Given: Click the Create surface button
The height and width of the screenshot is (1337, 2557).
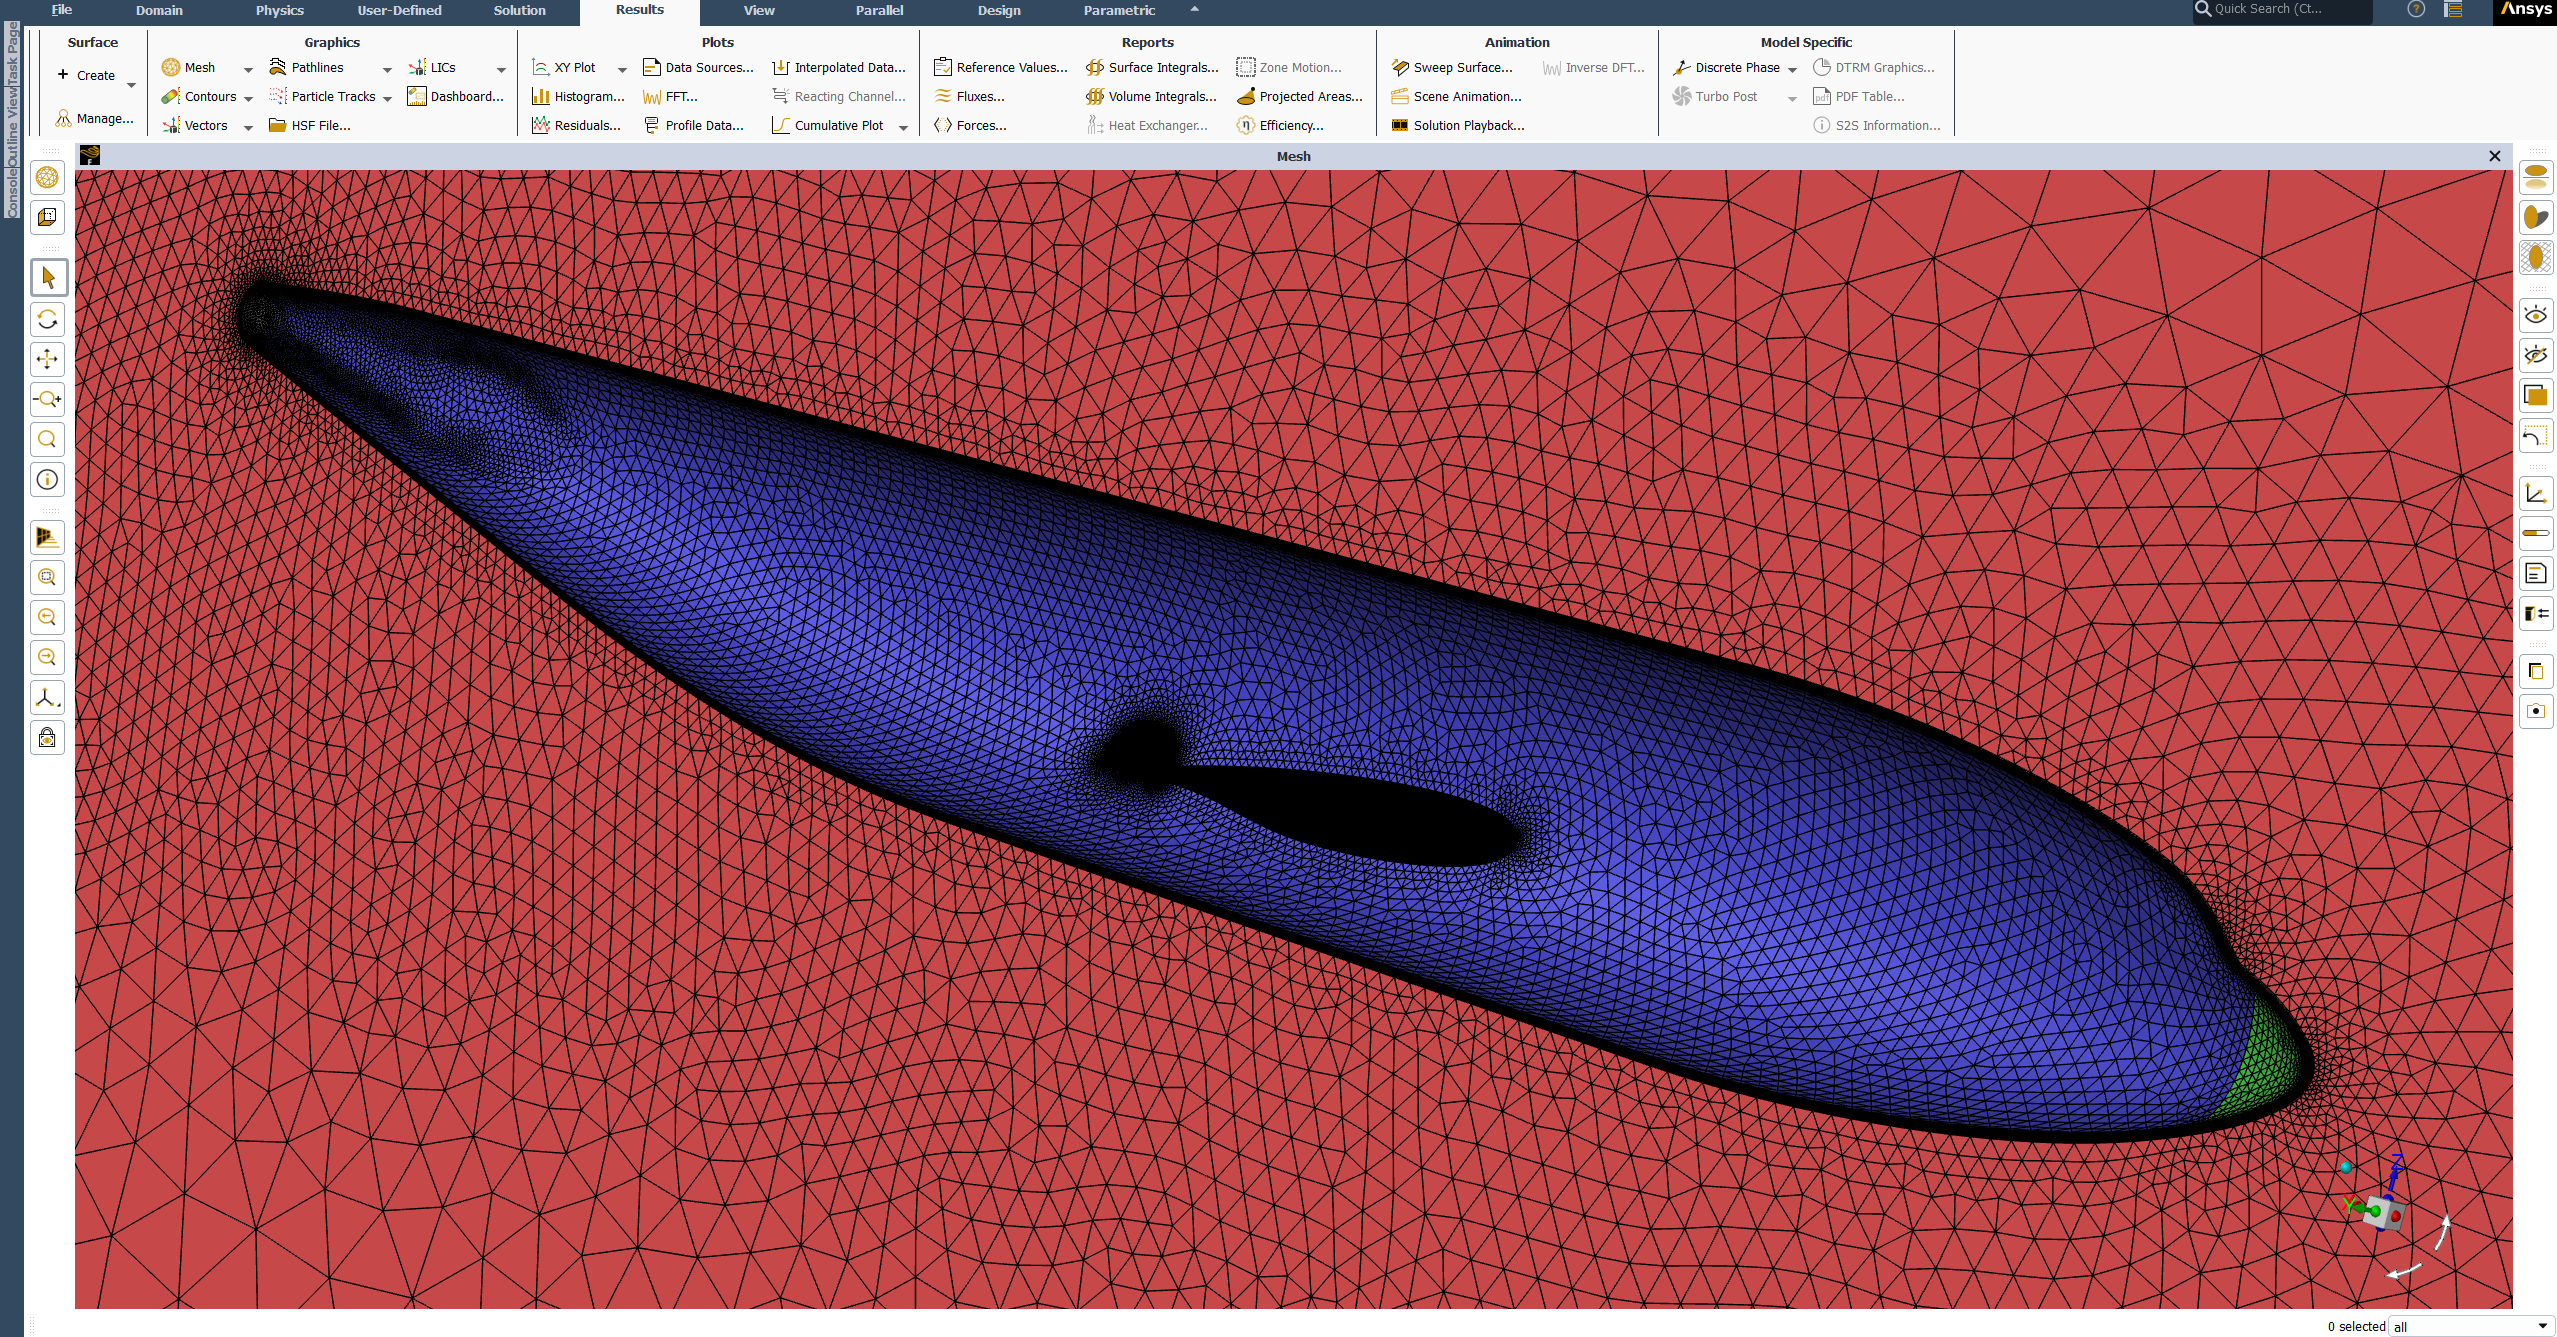Looking at the screenshot, I should pyautogui.click(x=87, y=76).
